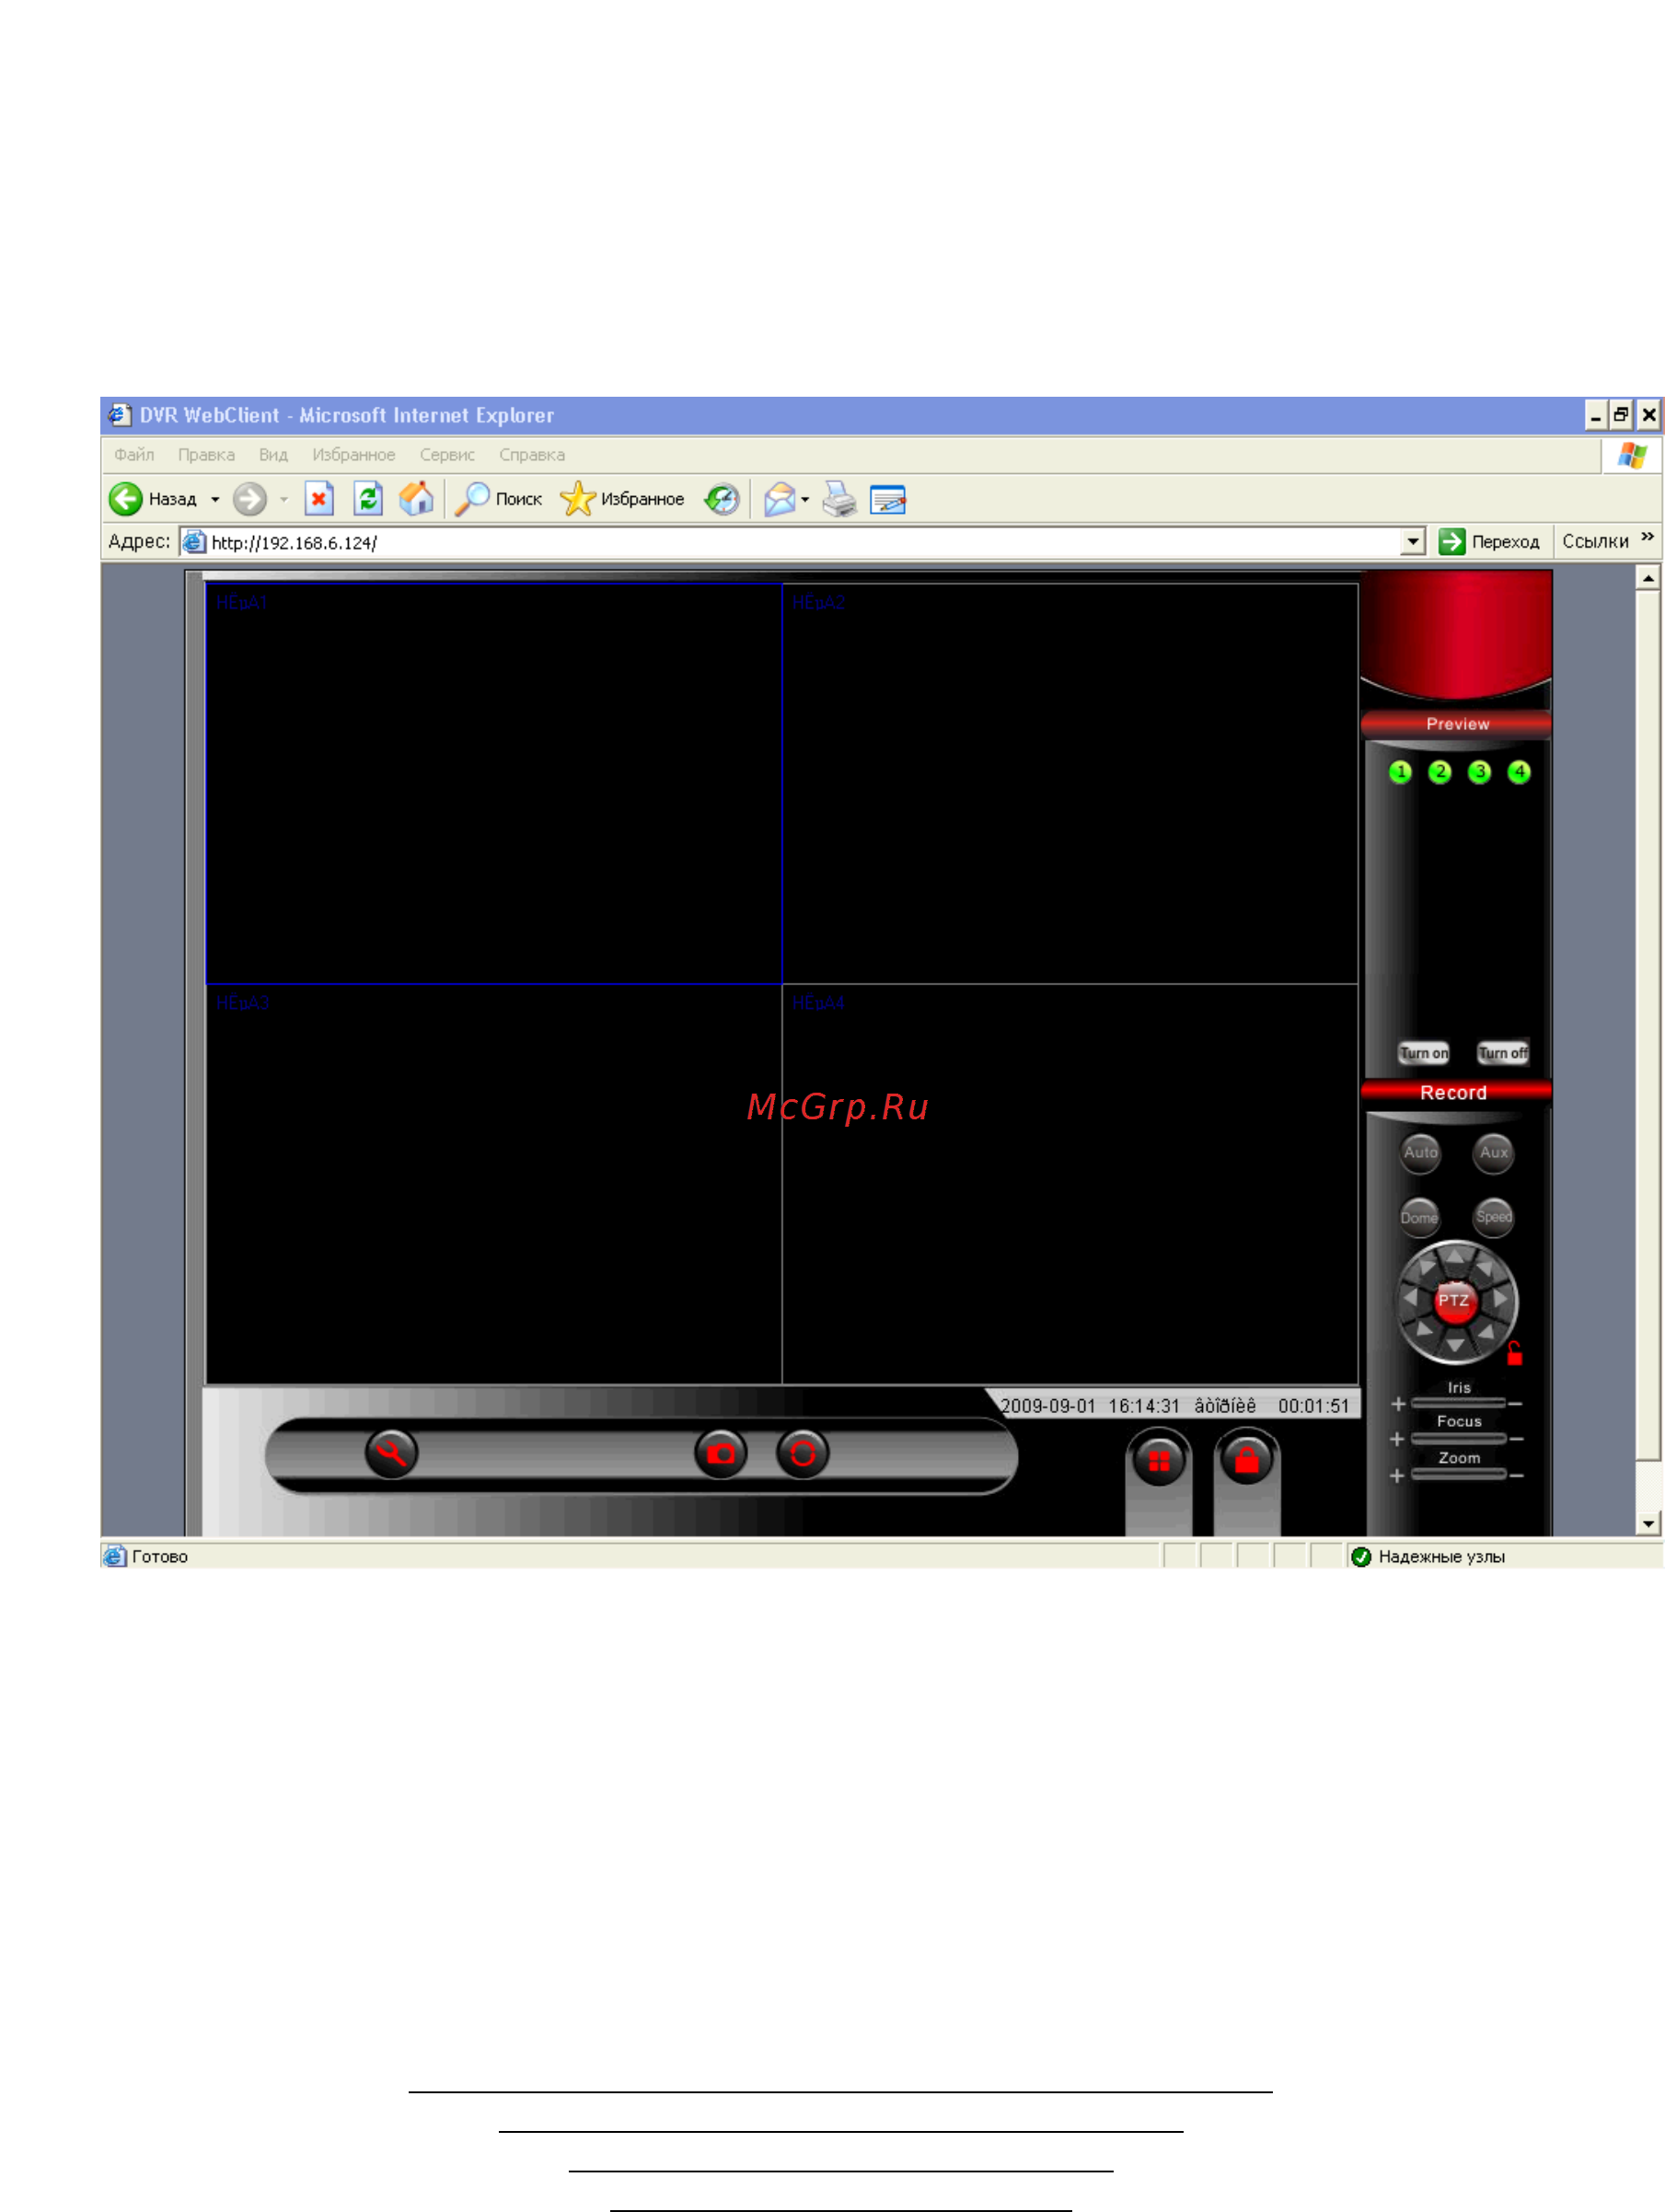Open the address bar dropdown arrow
Screen dimensions: 1665x2212
click(1412, 542)
